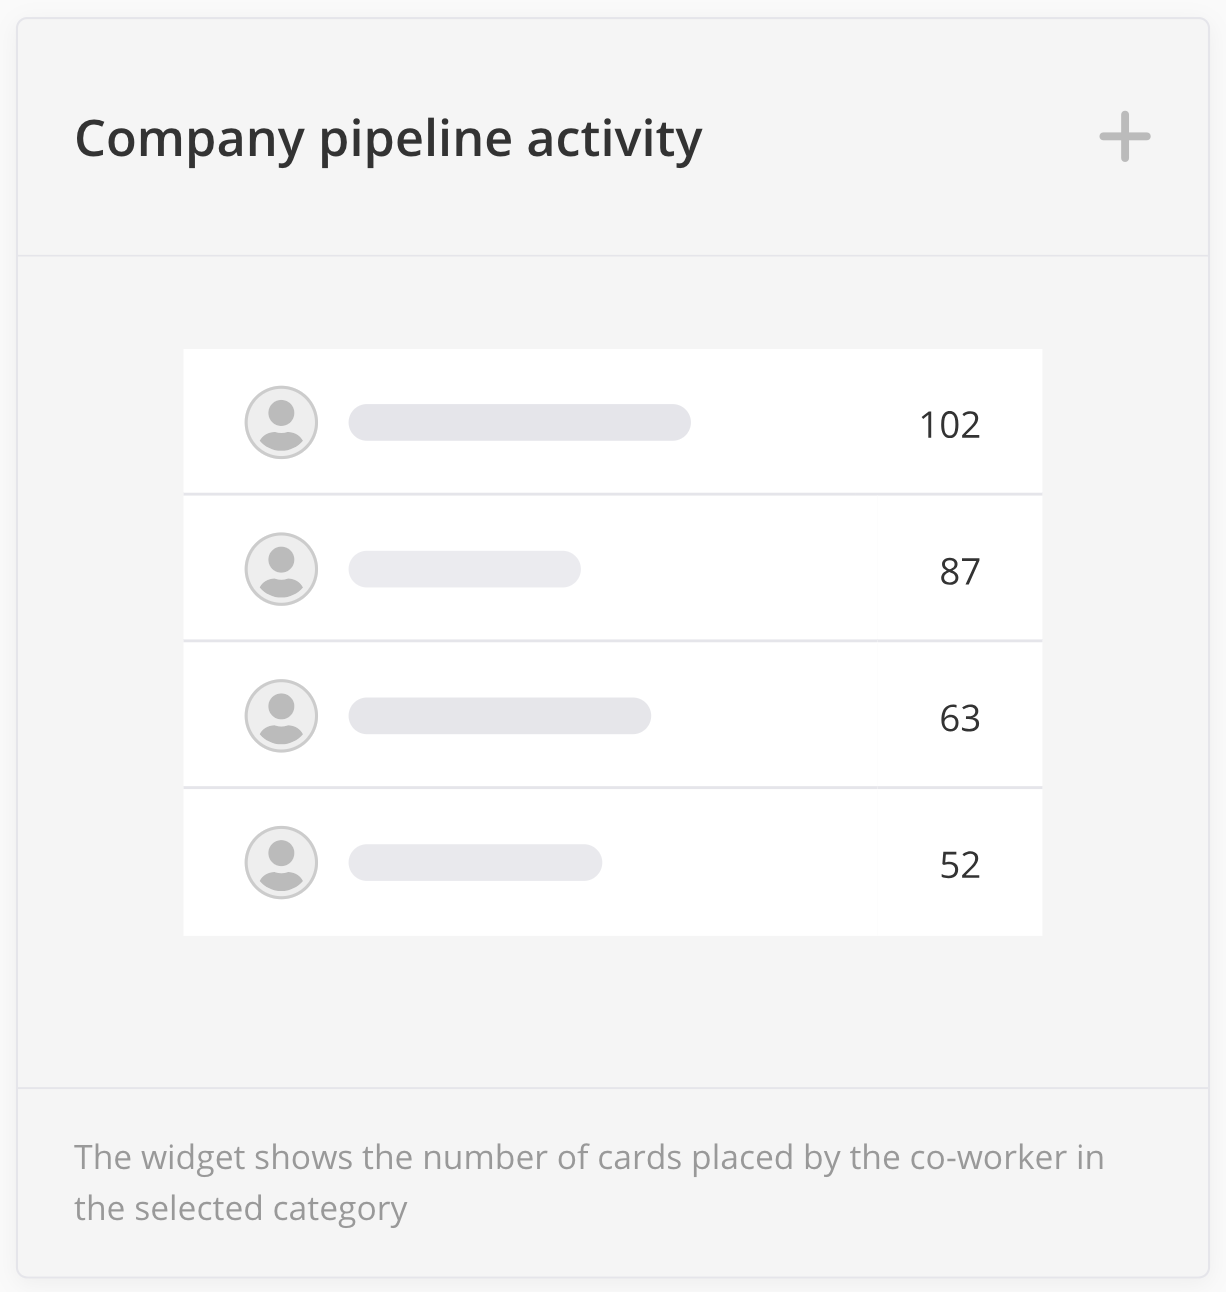This screenshot has height=1292, width=1226.
Task: Click the name placeholder bar in the 63 row
Action: point(499,716)
